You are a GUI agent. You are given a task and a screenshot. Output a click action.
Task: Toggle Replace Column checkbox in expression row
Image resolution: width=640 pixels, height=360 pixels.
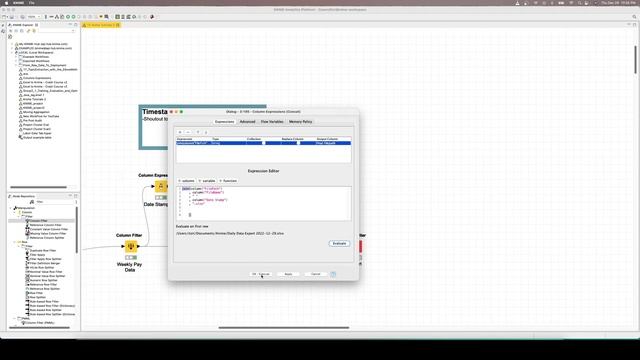click(298, 143)
